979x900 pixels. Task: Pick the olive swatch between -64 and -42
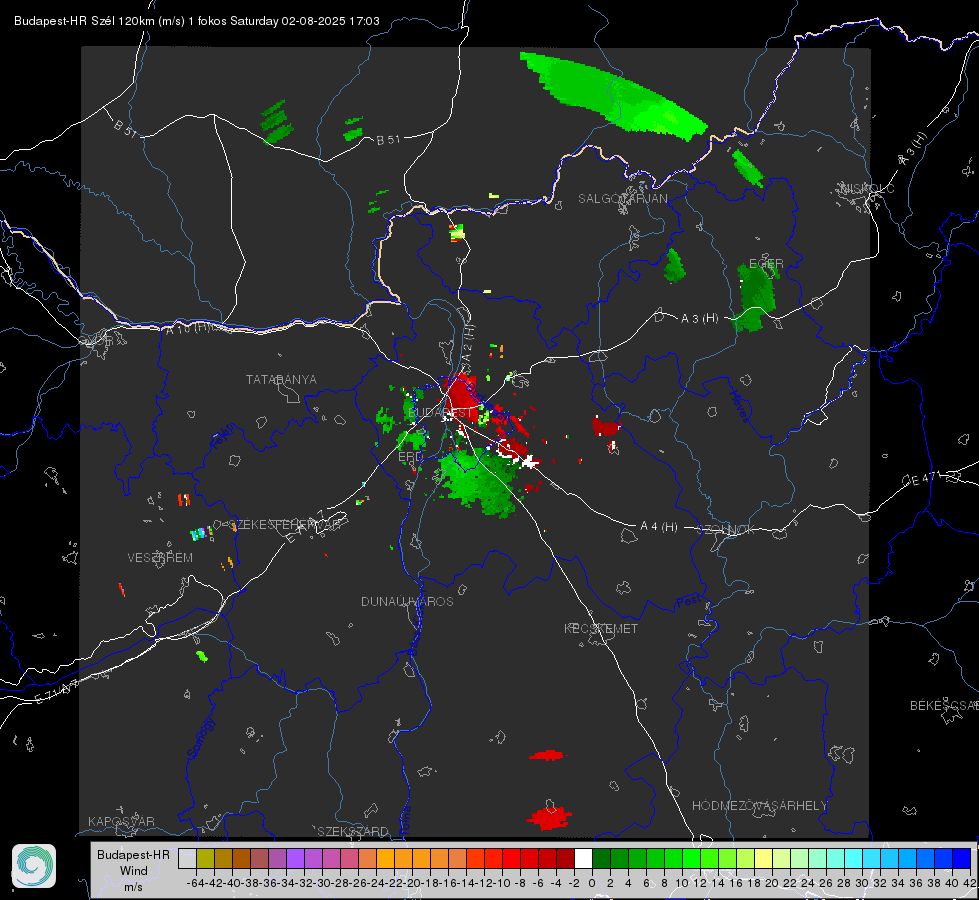(x=205, y=859)
